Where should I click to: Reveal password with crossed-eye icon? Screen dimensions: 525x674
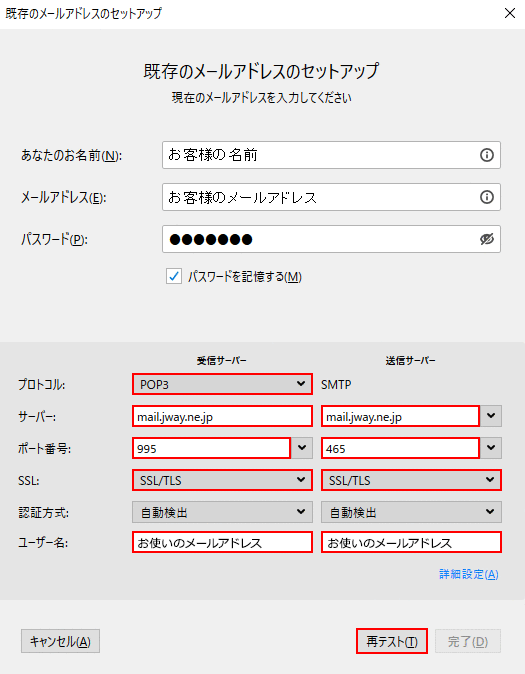[486, 239]
